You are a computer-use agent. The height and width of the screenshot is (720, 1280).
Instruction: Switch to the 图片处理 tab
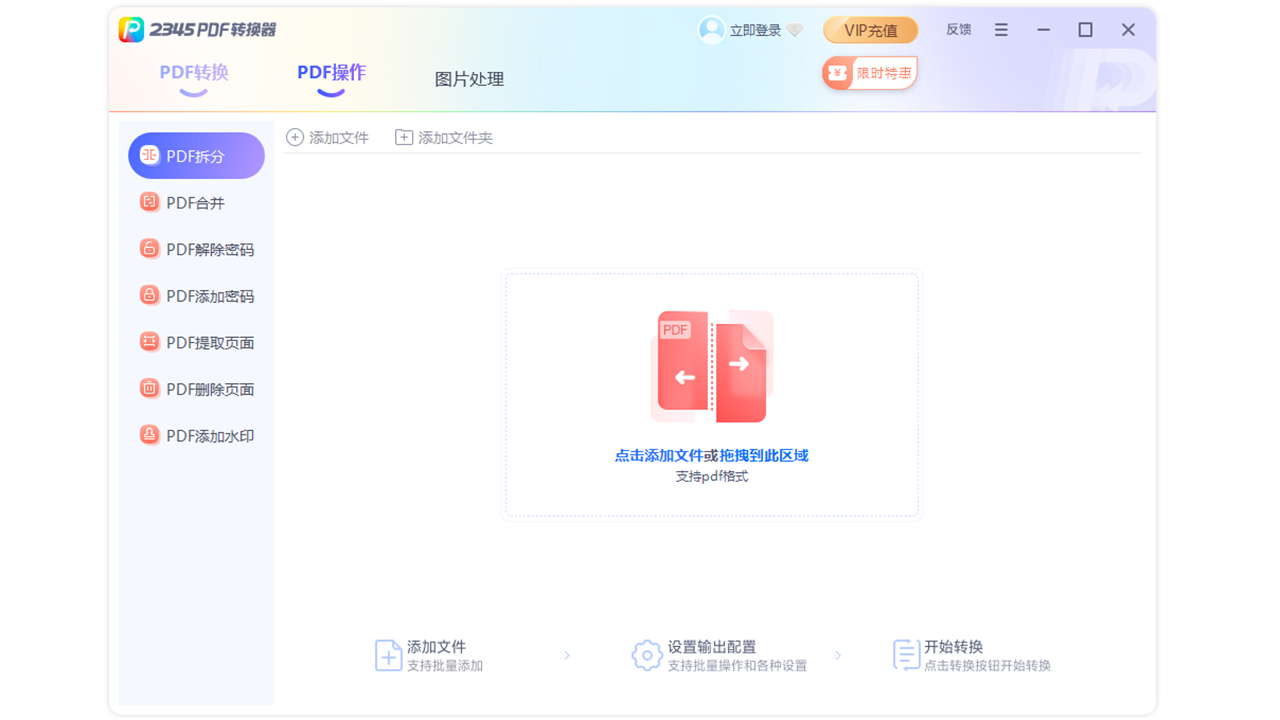[469, 78]
